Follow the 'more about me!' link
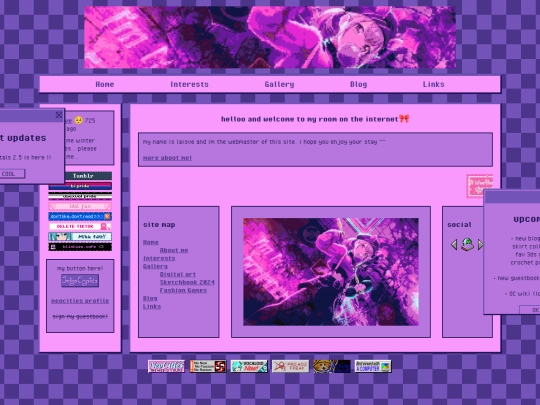Screen dimensions: 540x405 pos(167,158)
